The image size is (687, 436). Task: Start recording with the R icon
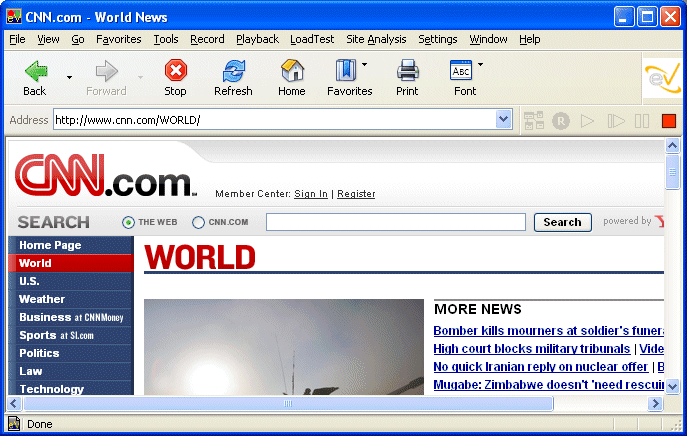pyautogui.click(x=561, y=121)
